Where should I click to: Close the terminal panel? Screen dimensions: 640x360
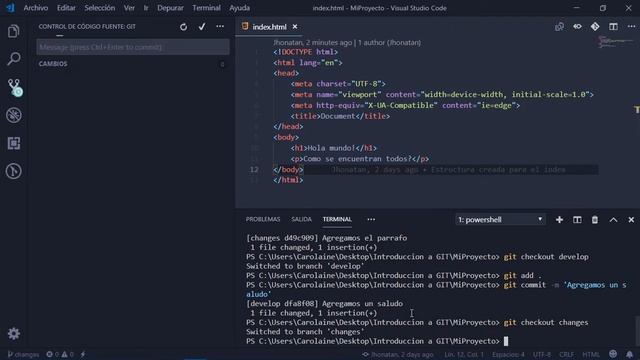point(631,220)
